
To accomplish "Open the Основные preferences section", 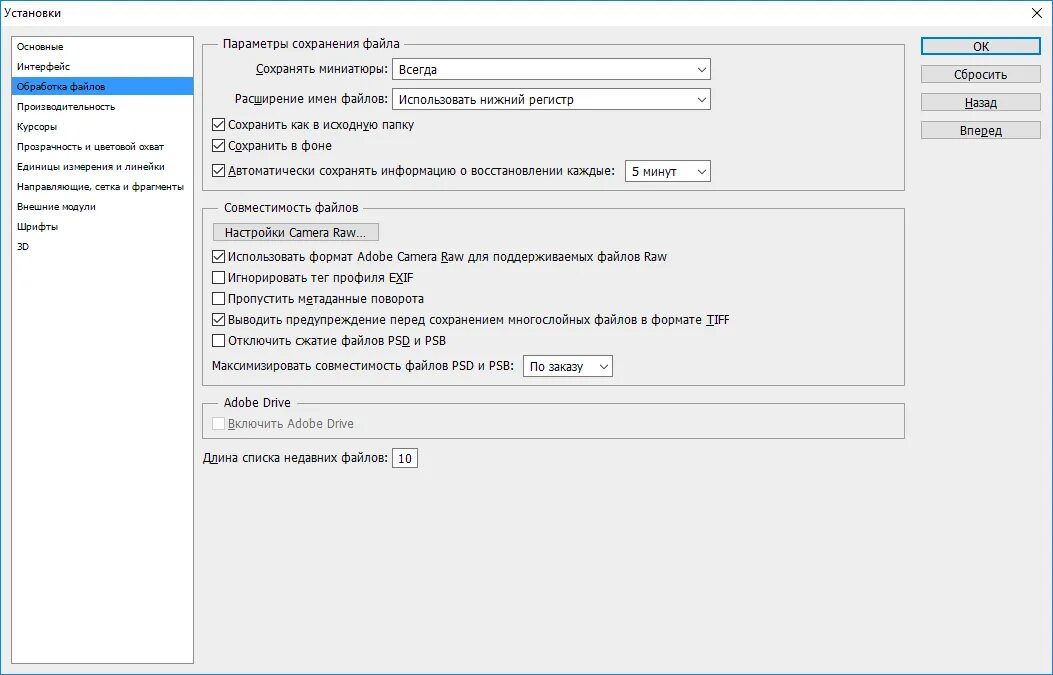I will point(102,46).
